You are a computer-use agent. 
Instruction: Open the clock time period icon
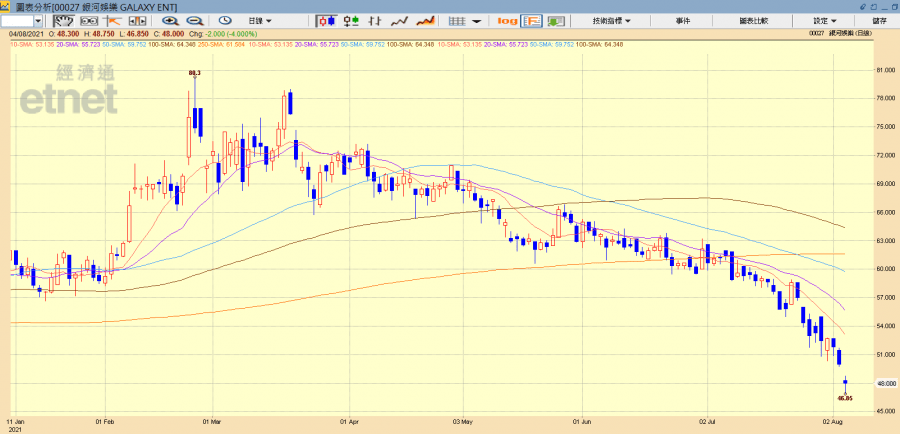click(x=224, y=20)
